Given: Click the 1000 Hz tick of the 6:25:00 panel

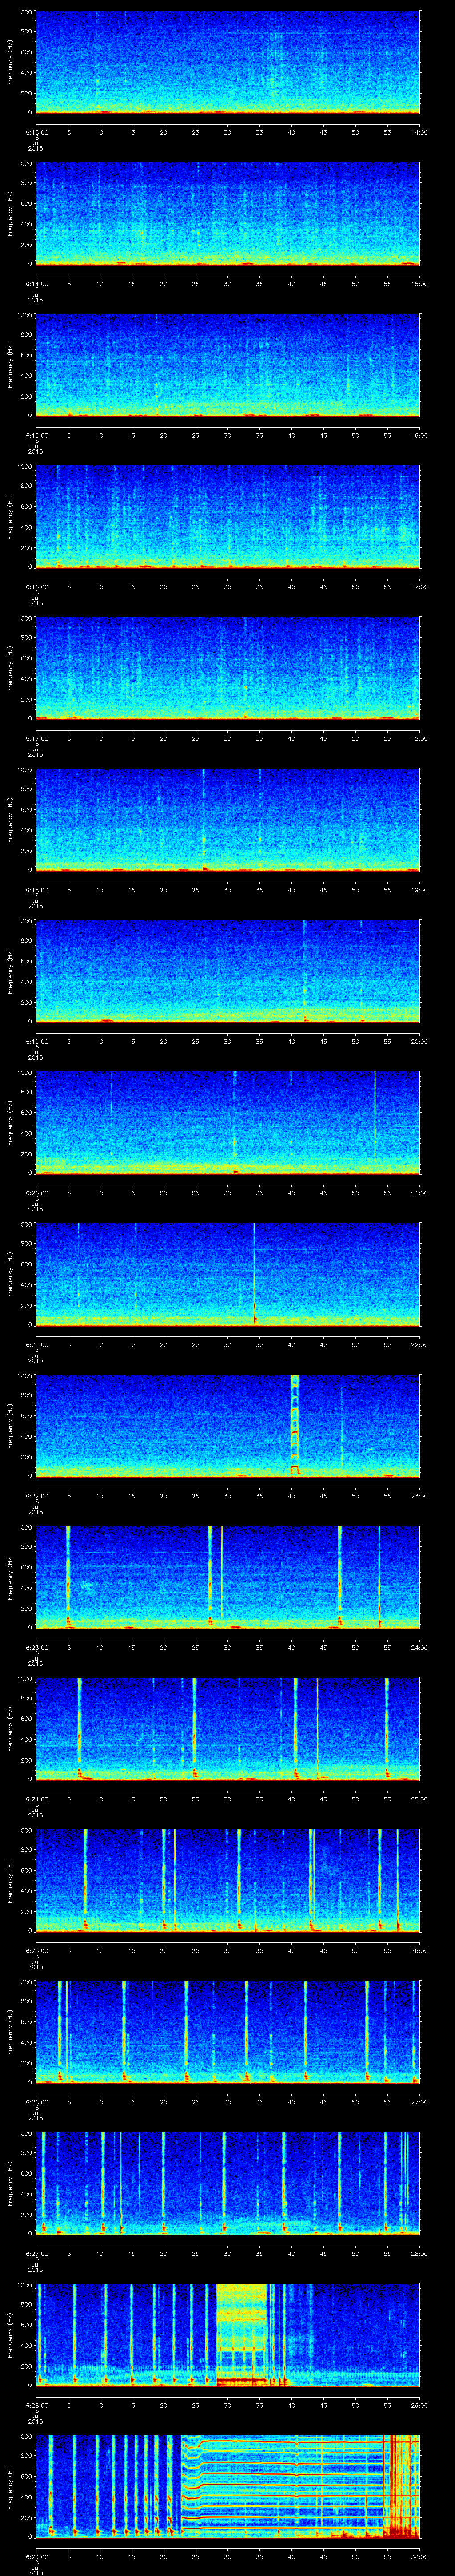Looking at the screenshot, I should [25, 1831].
